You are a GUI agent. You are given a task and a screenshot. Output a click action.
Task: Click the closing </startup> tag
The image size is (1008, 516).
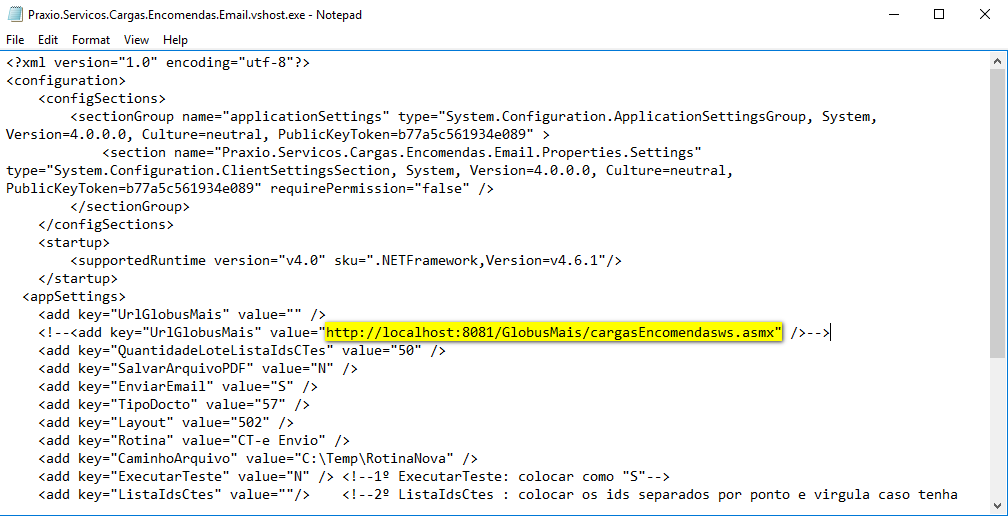(x=78, y=279)
